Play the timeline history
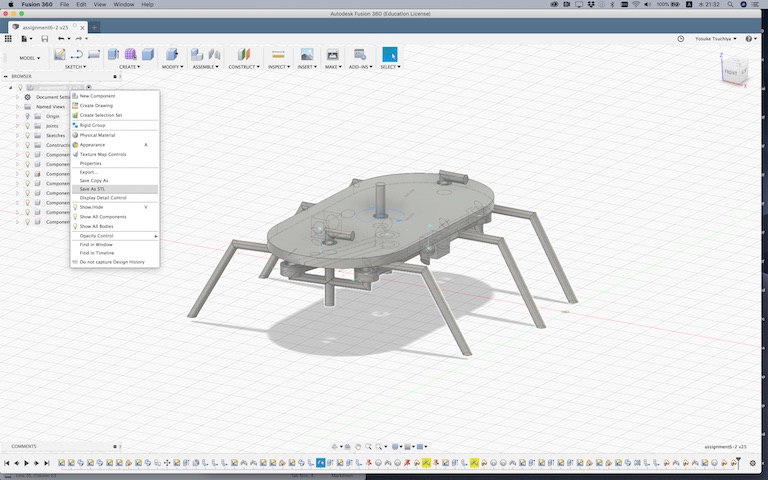Viewport: 768px width, 480px height. pyautogui.click(x=26, y=463)
